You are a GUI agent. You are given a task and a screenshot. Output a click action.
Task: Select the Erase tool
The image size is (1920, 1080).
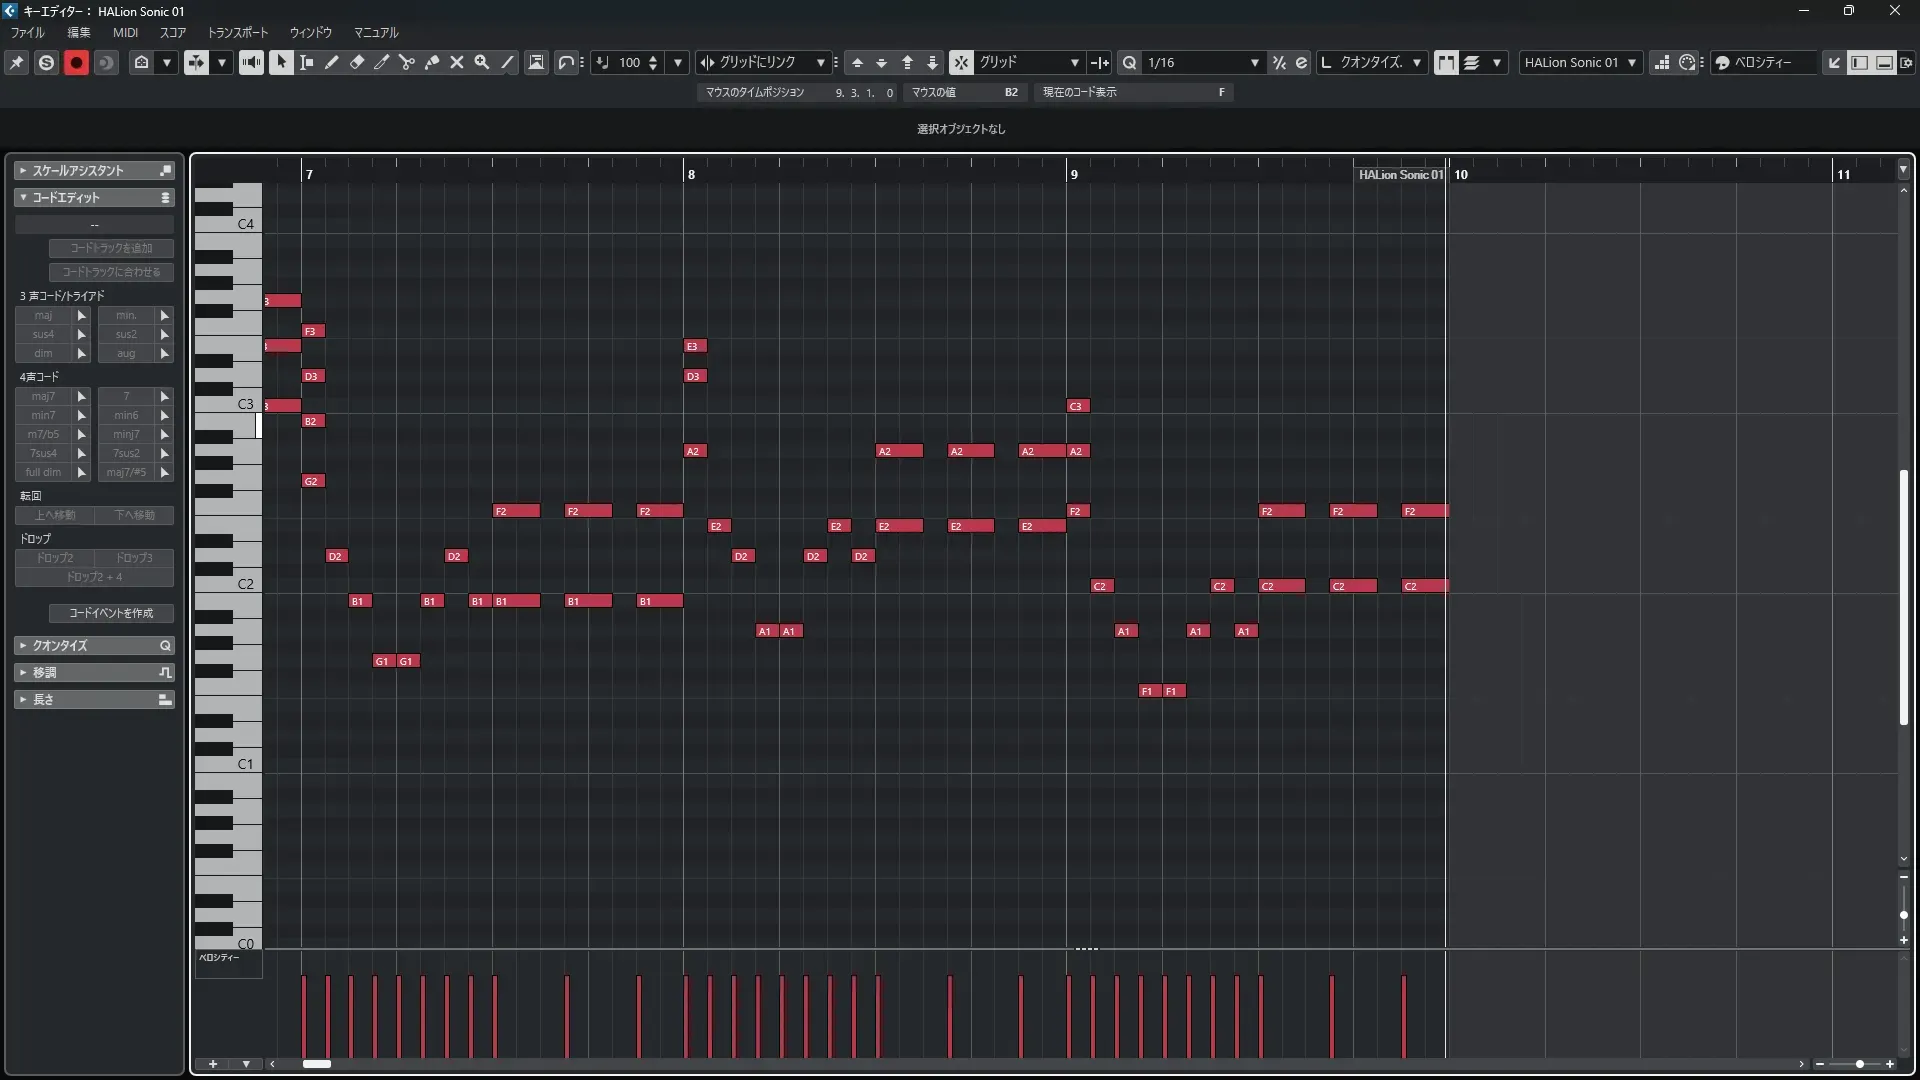357,62
